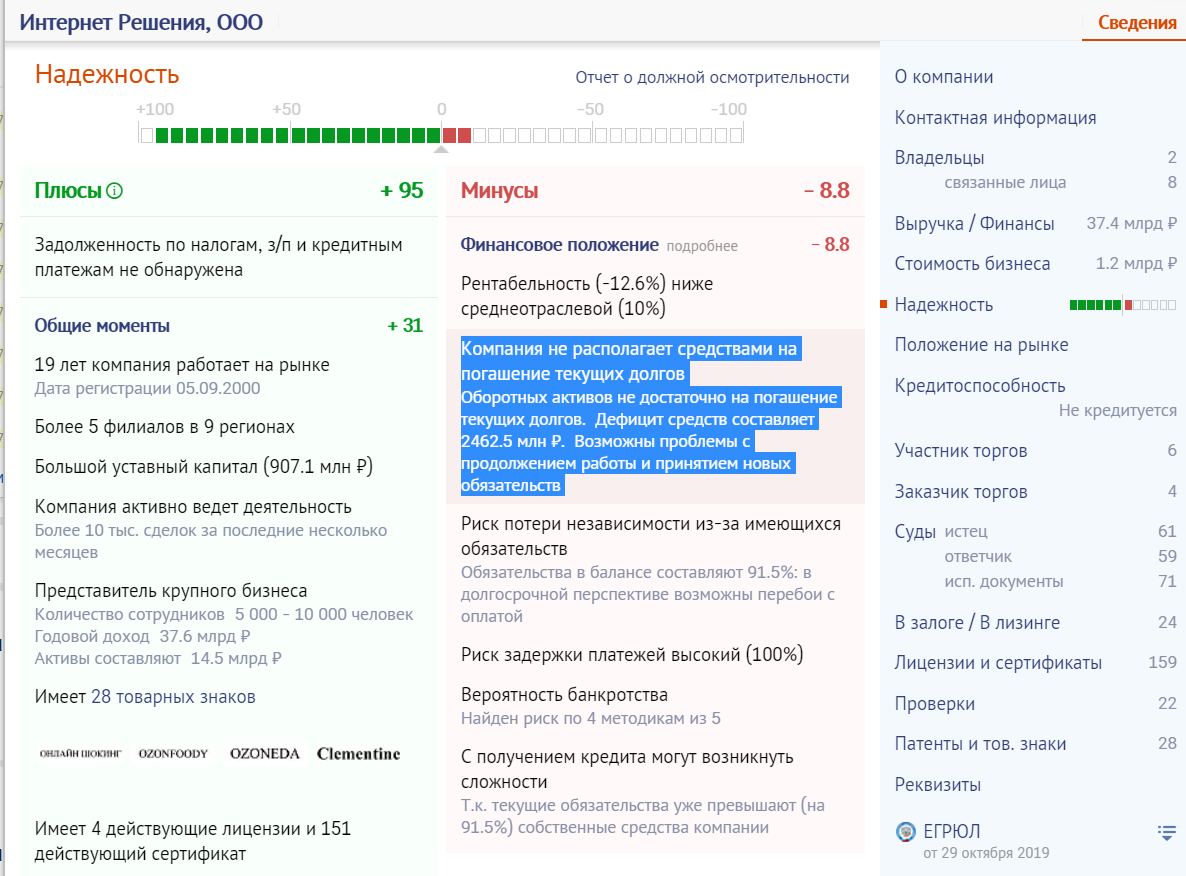Screen dimensions: 1186x876
Task: Click Представитель крупного бизнеса item
Action: (x=171, y=591)
